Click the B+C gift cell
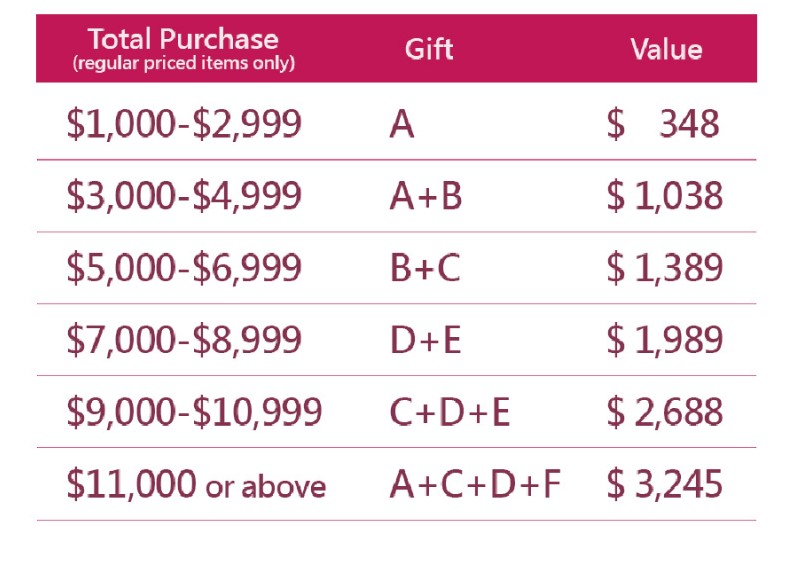Viewport: 797px width, 566px height. pyautogui.click(x=425, y=268)
